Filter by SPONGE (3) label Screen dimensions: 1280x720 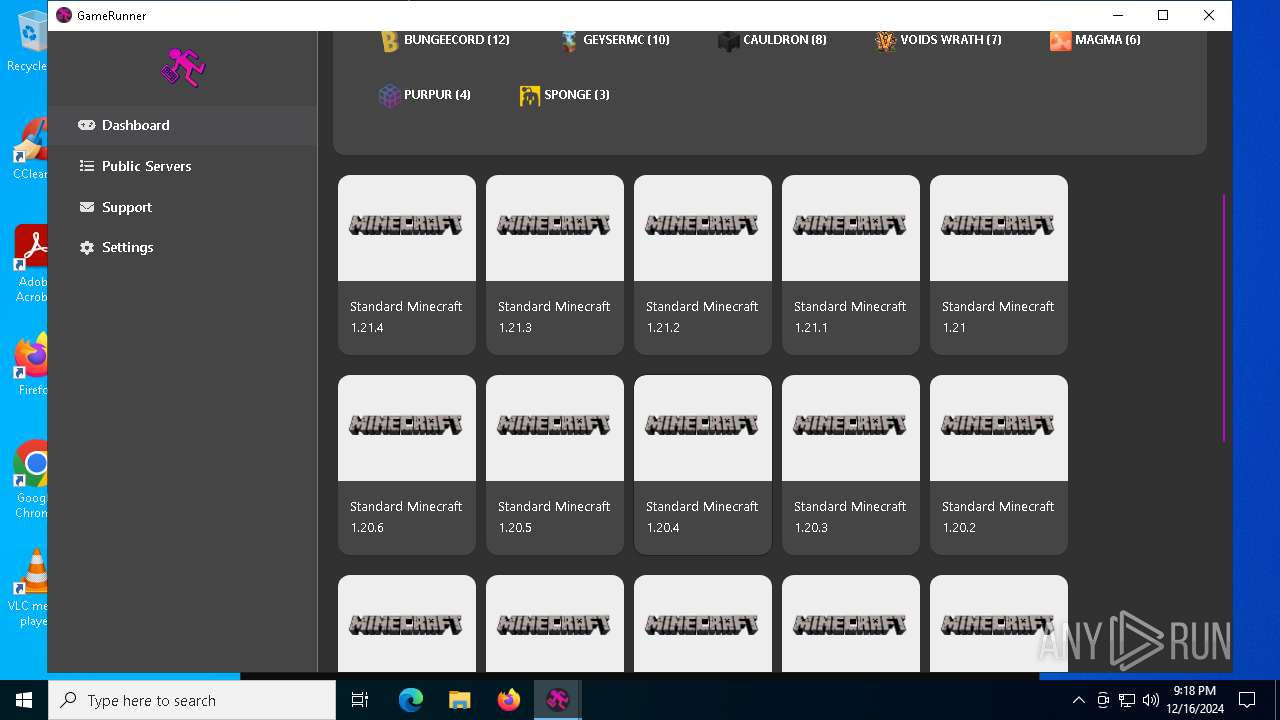click(577, 95)
